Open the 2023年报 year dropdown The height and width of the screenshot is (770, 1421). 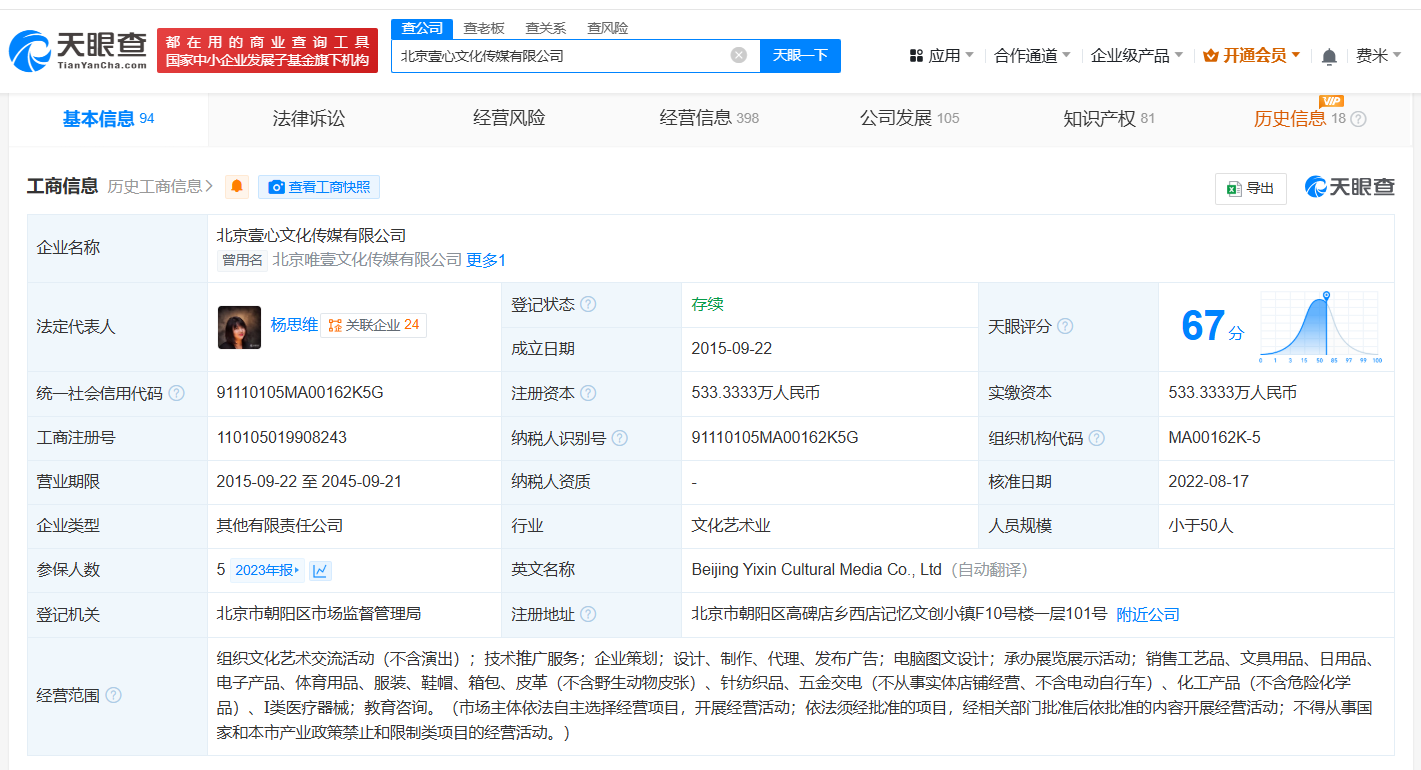267,570
